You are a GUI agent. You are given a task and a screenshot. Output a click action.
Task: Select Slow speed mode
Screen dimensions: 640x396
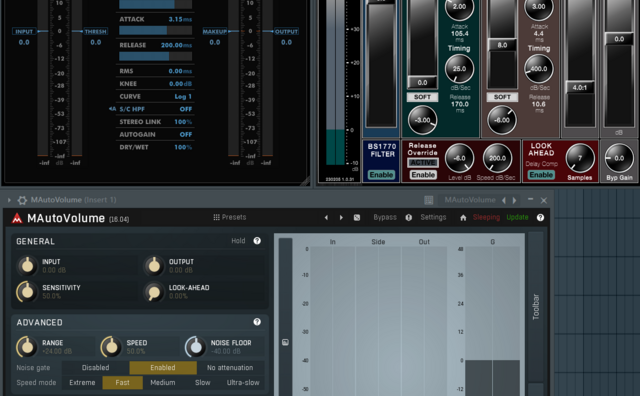tap(202, 383)
